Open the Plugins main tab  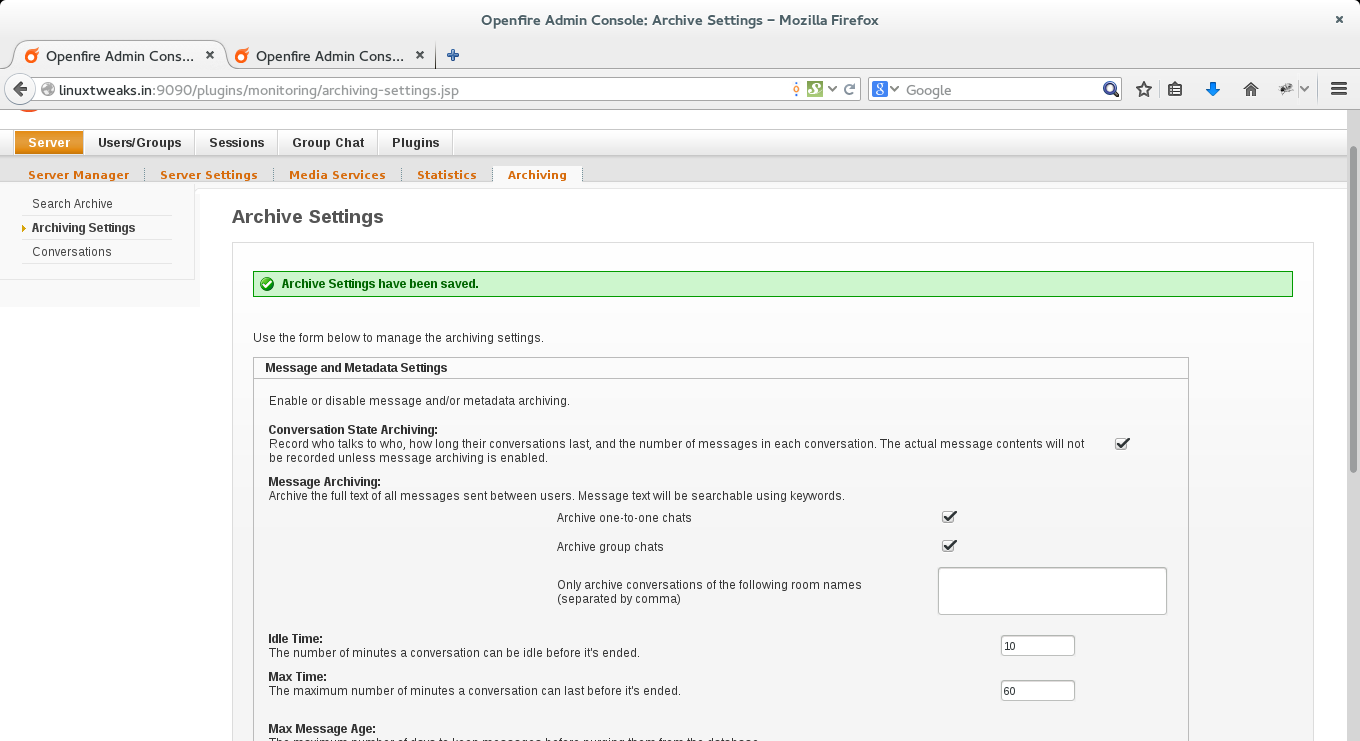click(416, 143)
